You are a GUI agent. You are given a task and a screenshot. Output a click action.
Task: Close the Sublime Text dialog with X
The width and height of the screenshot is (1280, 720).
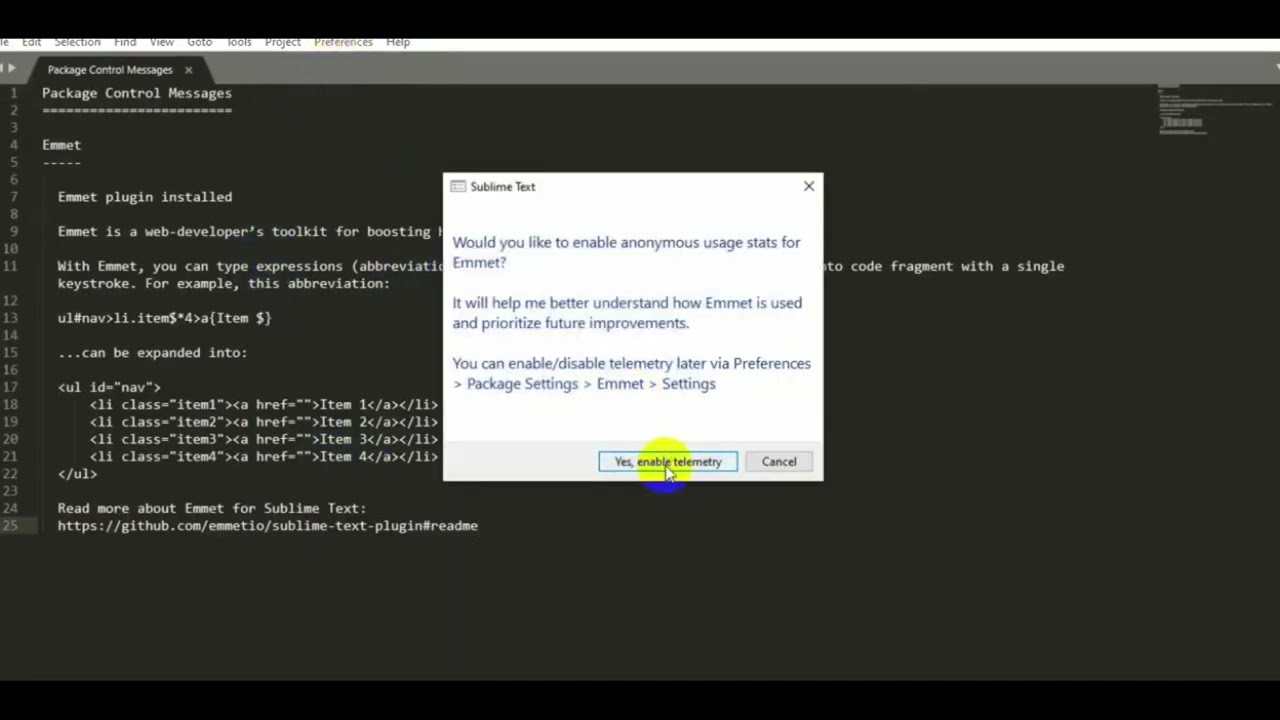pos(809,186)
